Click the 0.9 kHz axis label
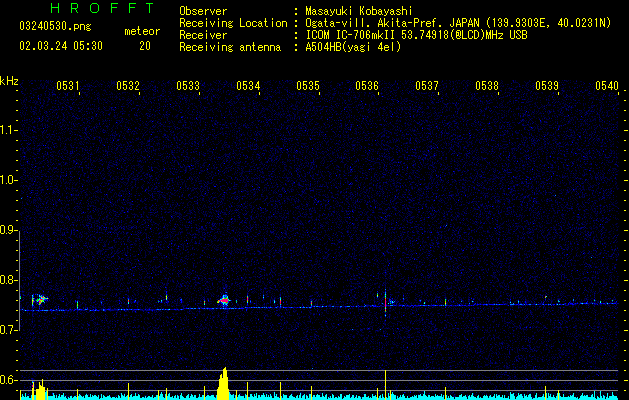 (x=8, y=230)
